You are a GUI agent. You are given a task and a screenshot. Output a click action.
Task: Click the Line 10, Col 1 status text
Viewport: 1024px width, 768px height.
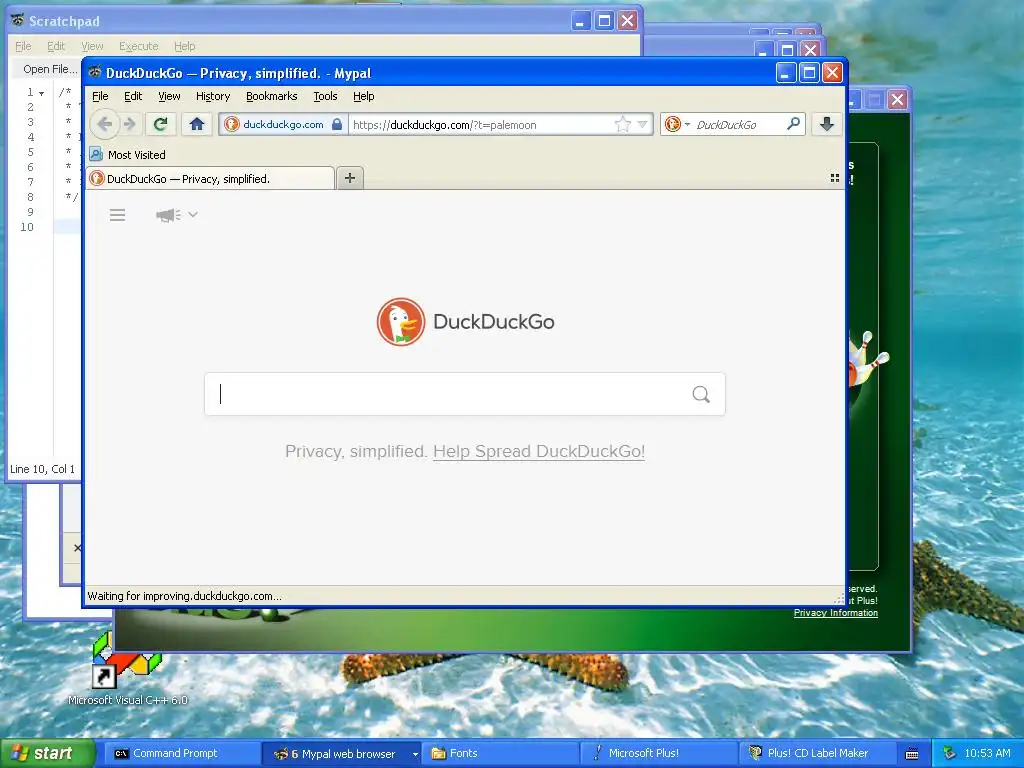coord(42,469)
